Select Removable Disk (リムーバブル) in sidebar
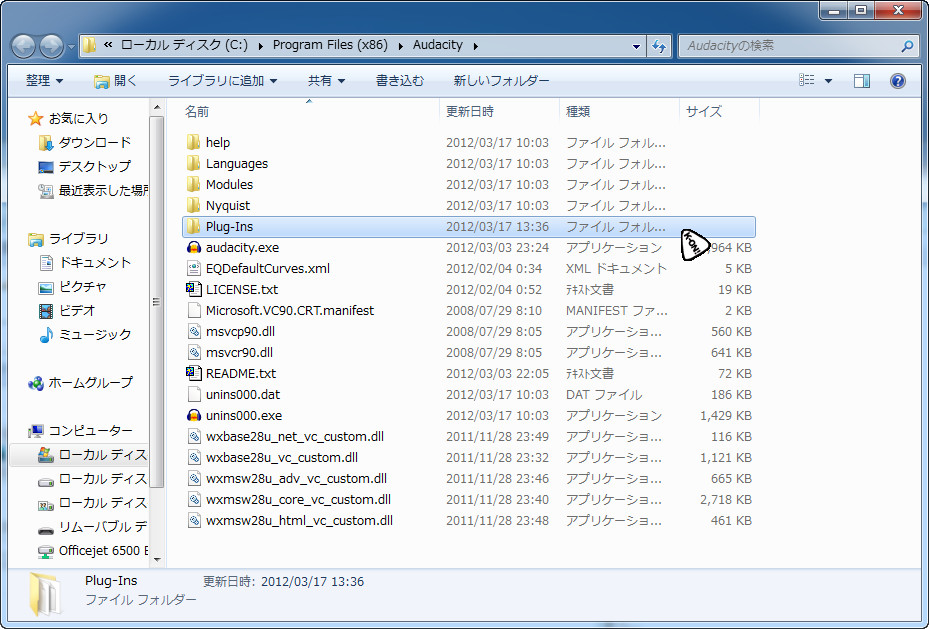Image resolution: width=929 pixels, height=629 pixels. 92,527
